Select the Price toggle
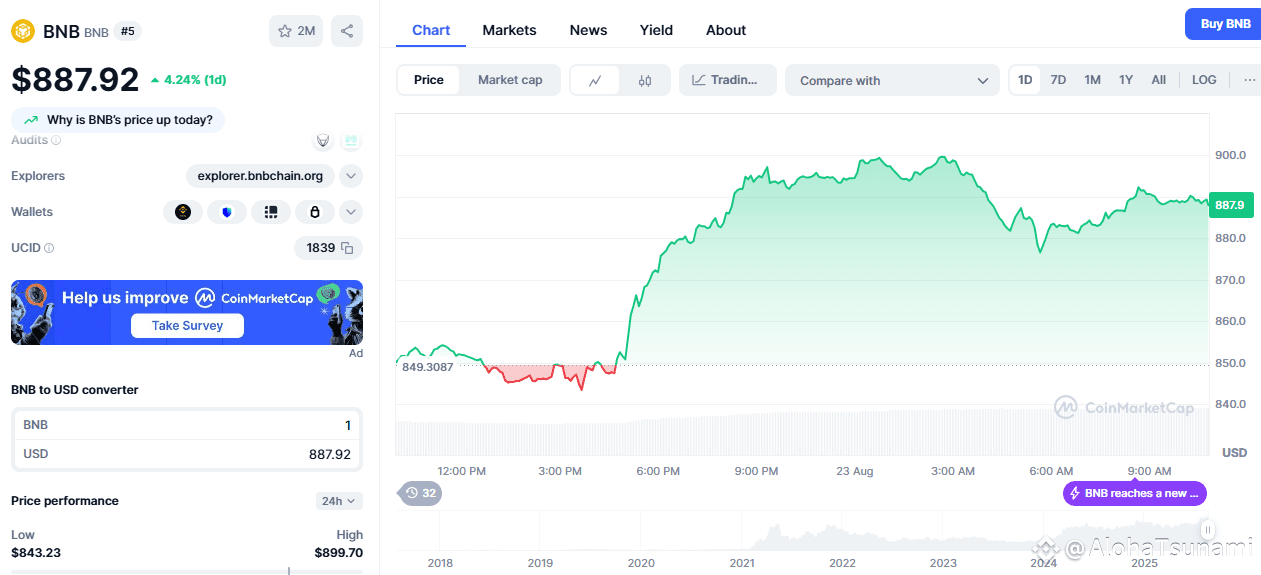The image size is (1261, 575). (429, 80)
